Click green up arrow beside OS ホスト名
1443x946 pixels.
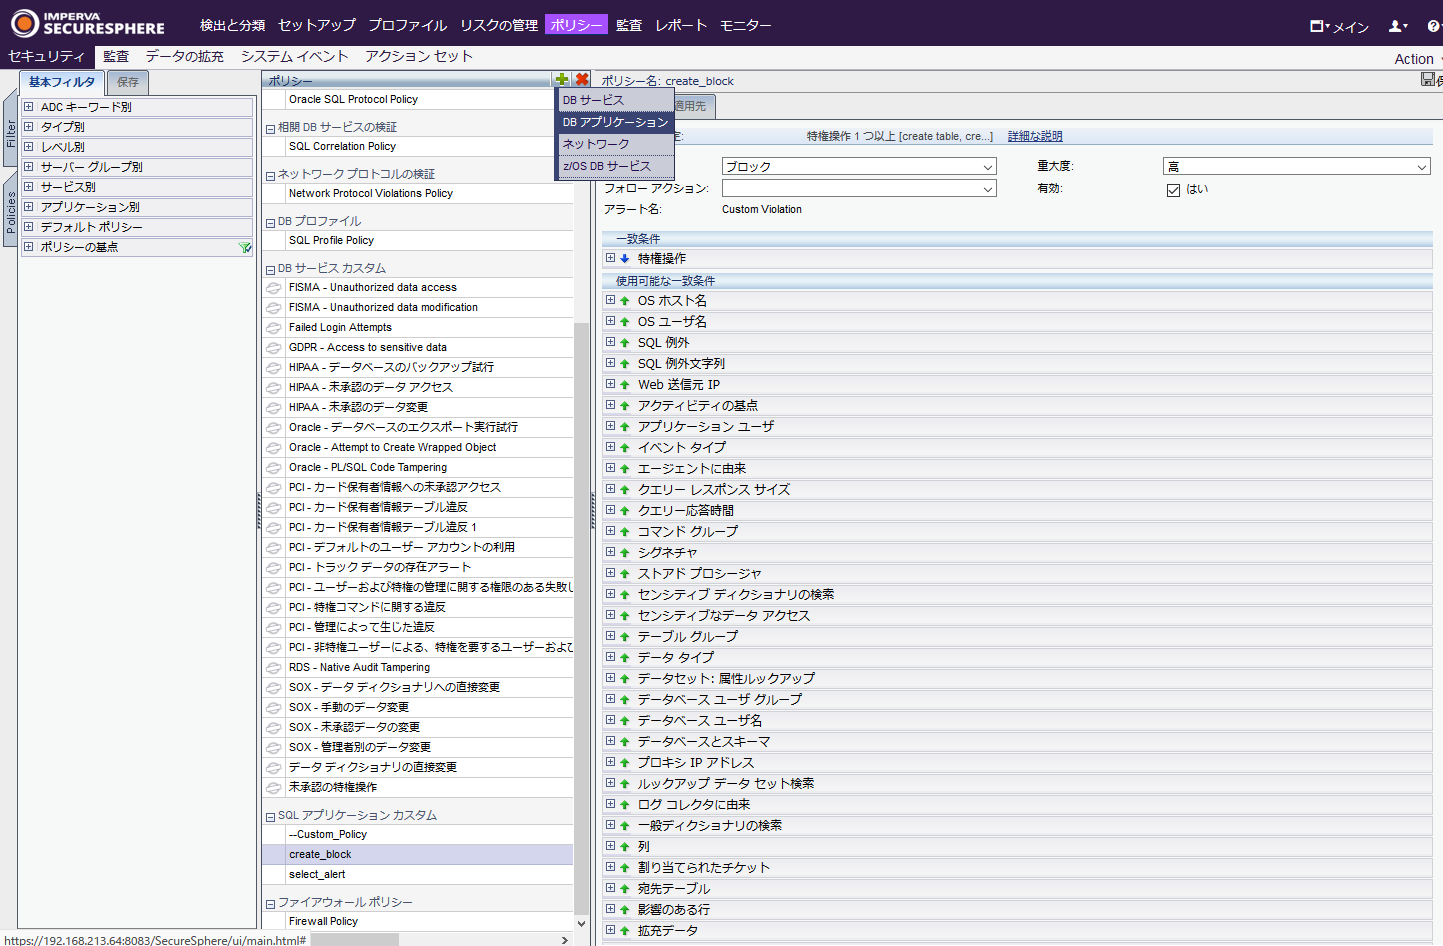pos(625,300)
